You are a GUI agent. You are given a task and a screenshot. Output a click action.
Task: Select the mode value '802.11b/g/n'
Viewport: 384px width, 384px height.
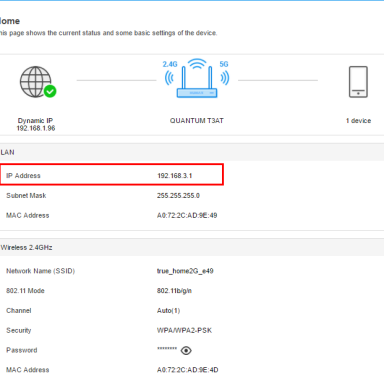[174, 291]
